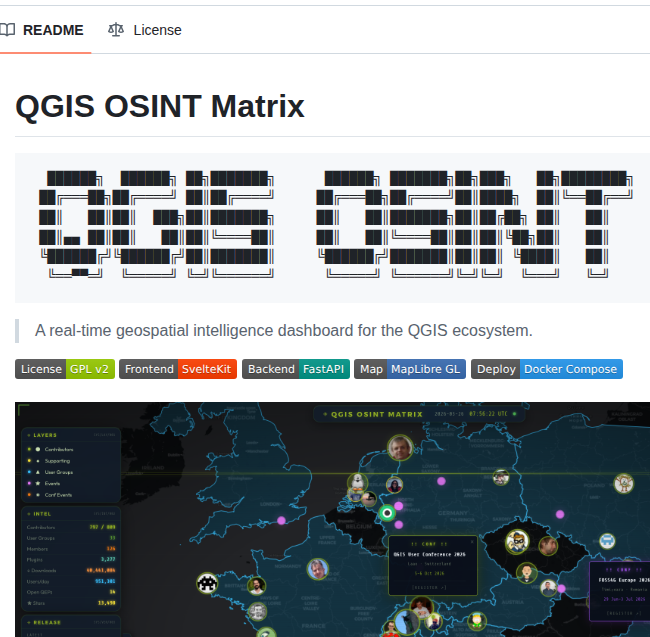Click the green ring target marker near Belgium
This screenshot has width=650, height=637.
387,513
